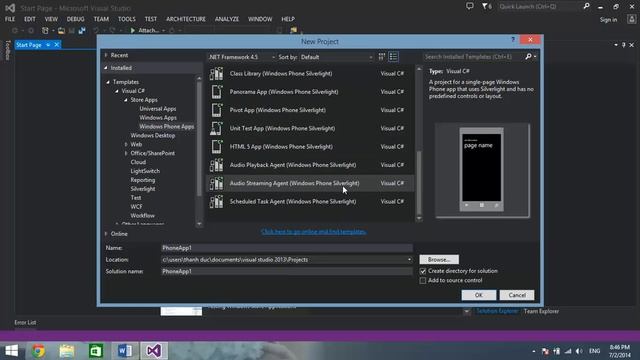Open the Sort by Default dropdown
The width and height of the screenshot is (640, 360).
(x=336, y=57)
